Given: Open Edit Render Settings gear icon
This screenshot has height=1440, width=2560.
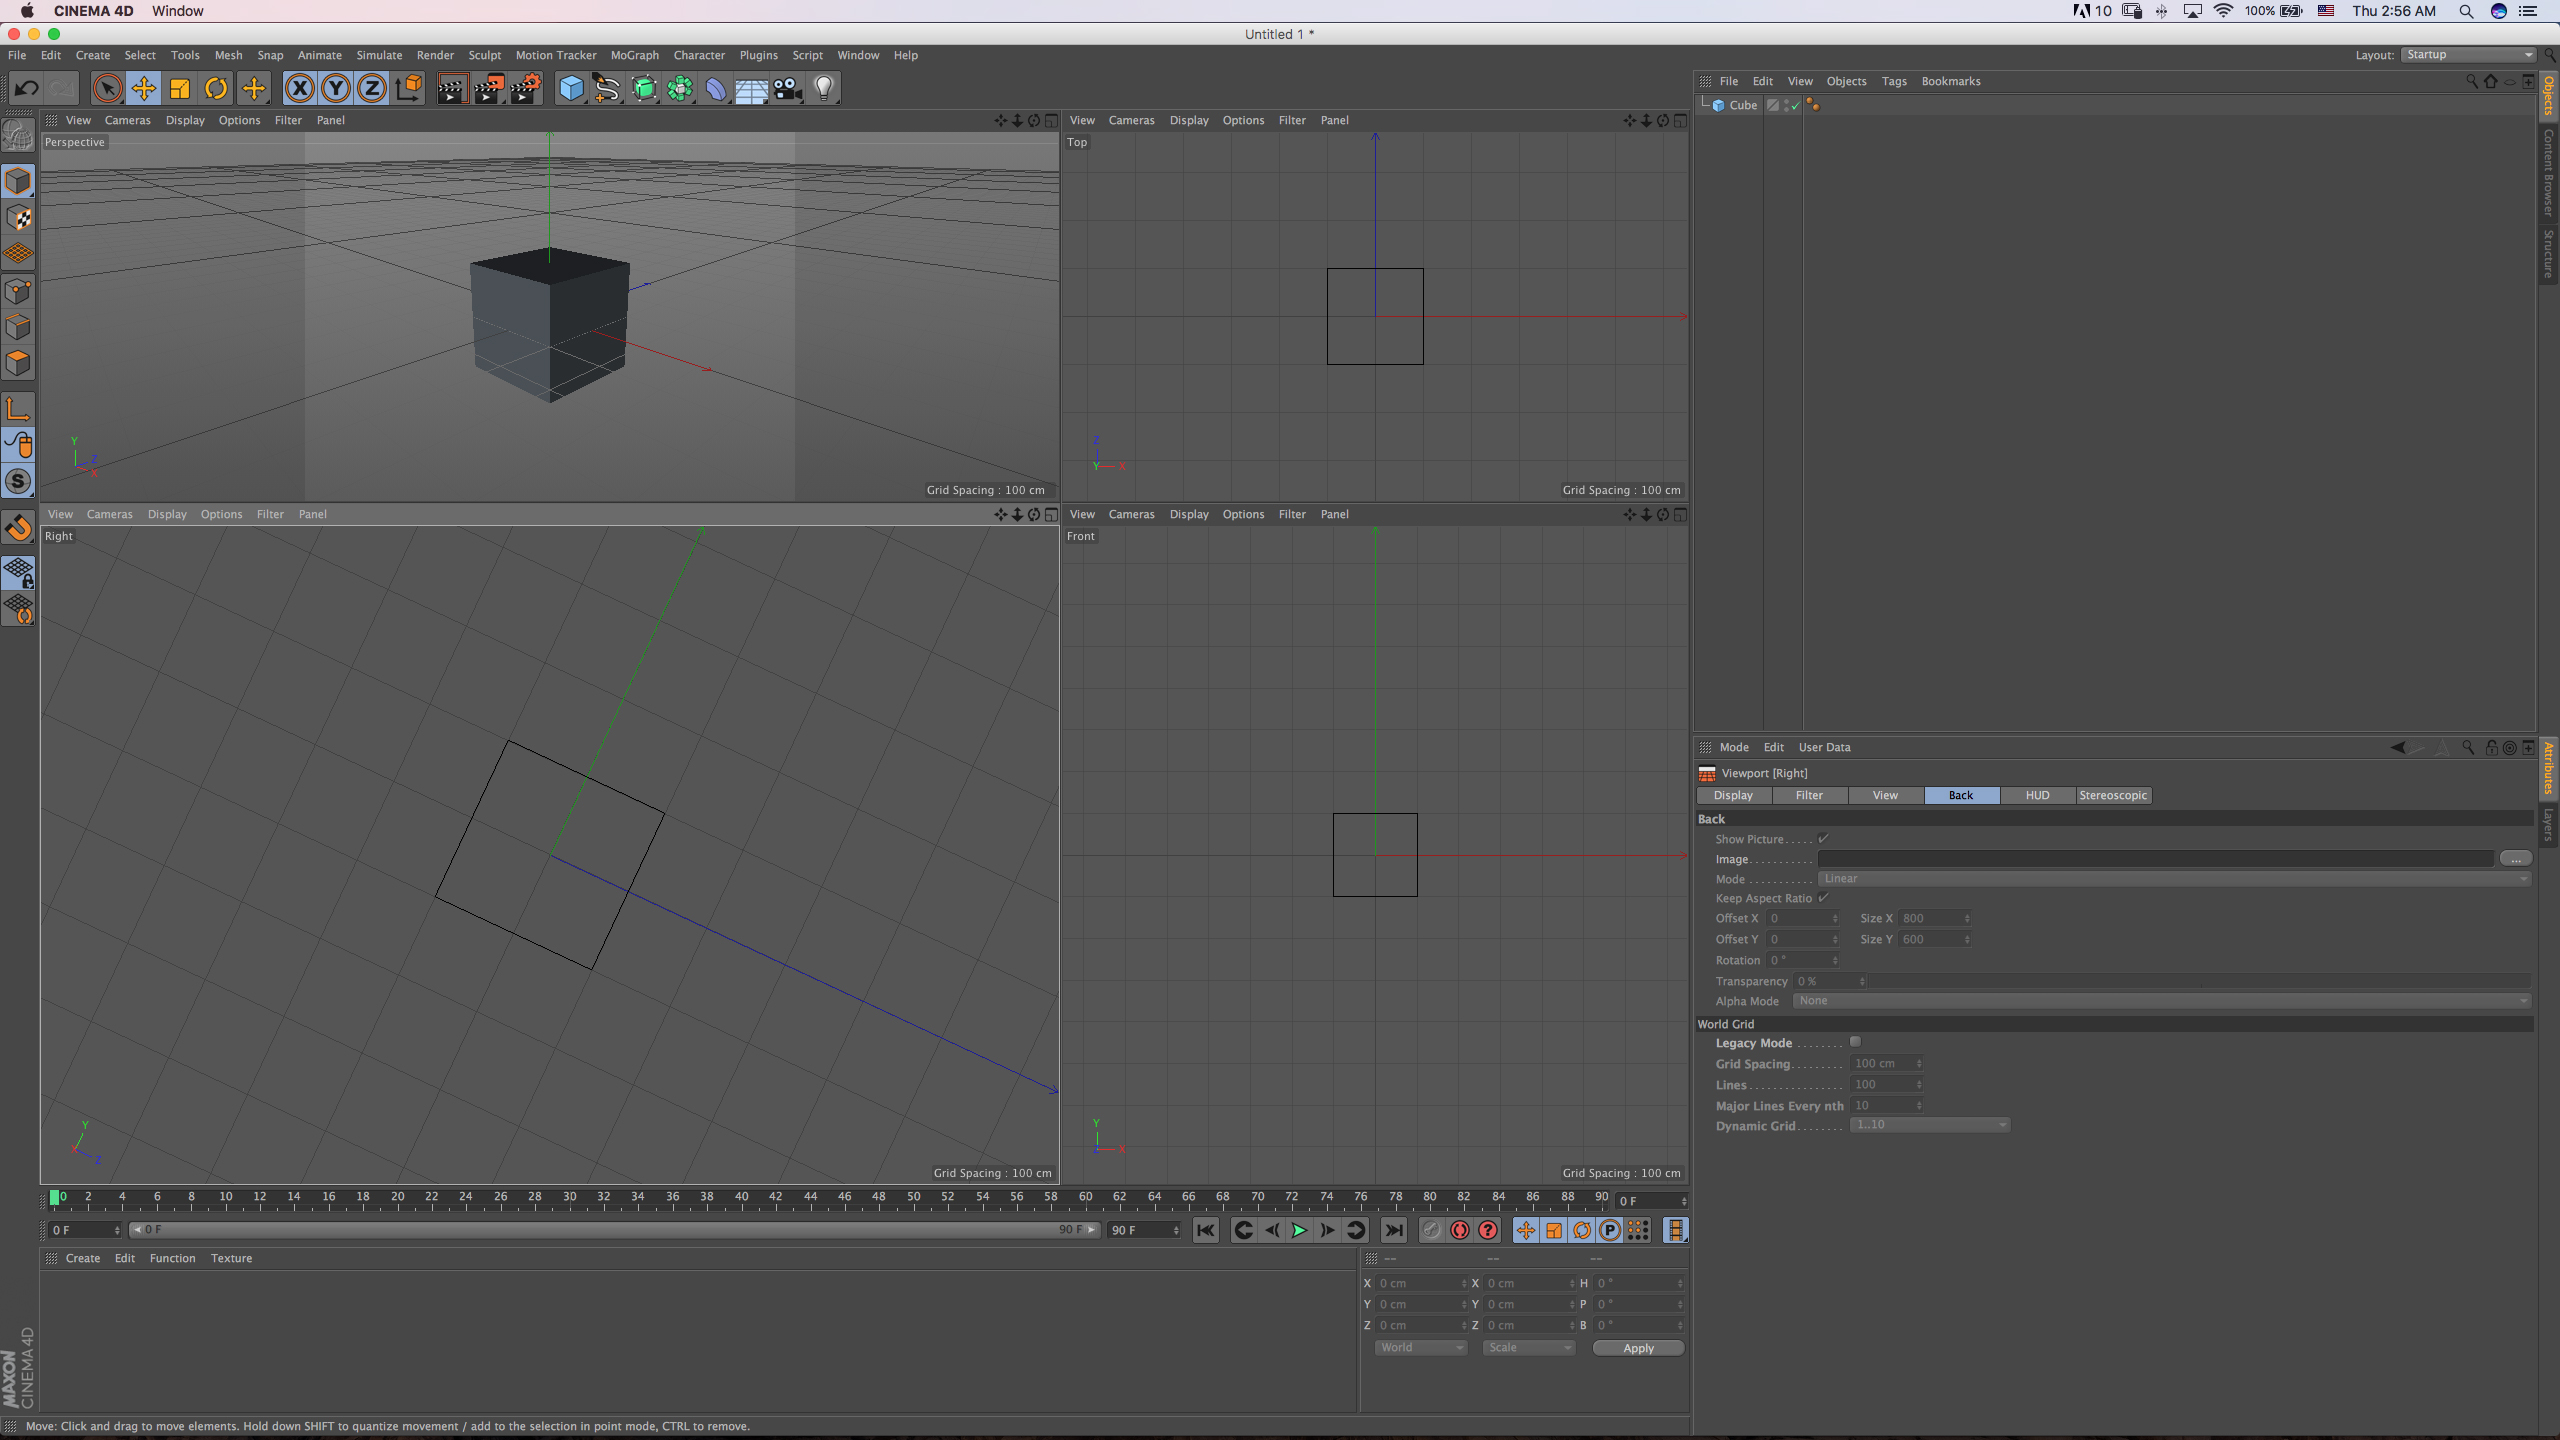Looking at the screenshot, I should pos(526,88).
